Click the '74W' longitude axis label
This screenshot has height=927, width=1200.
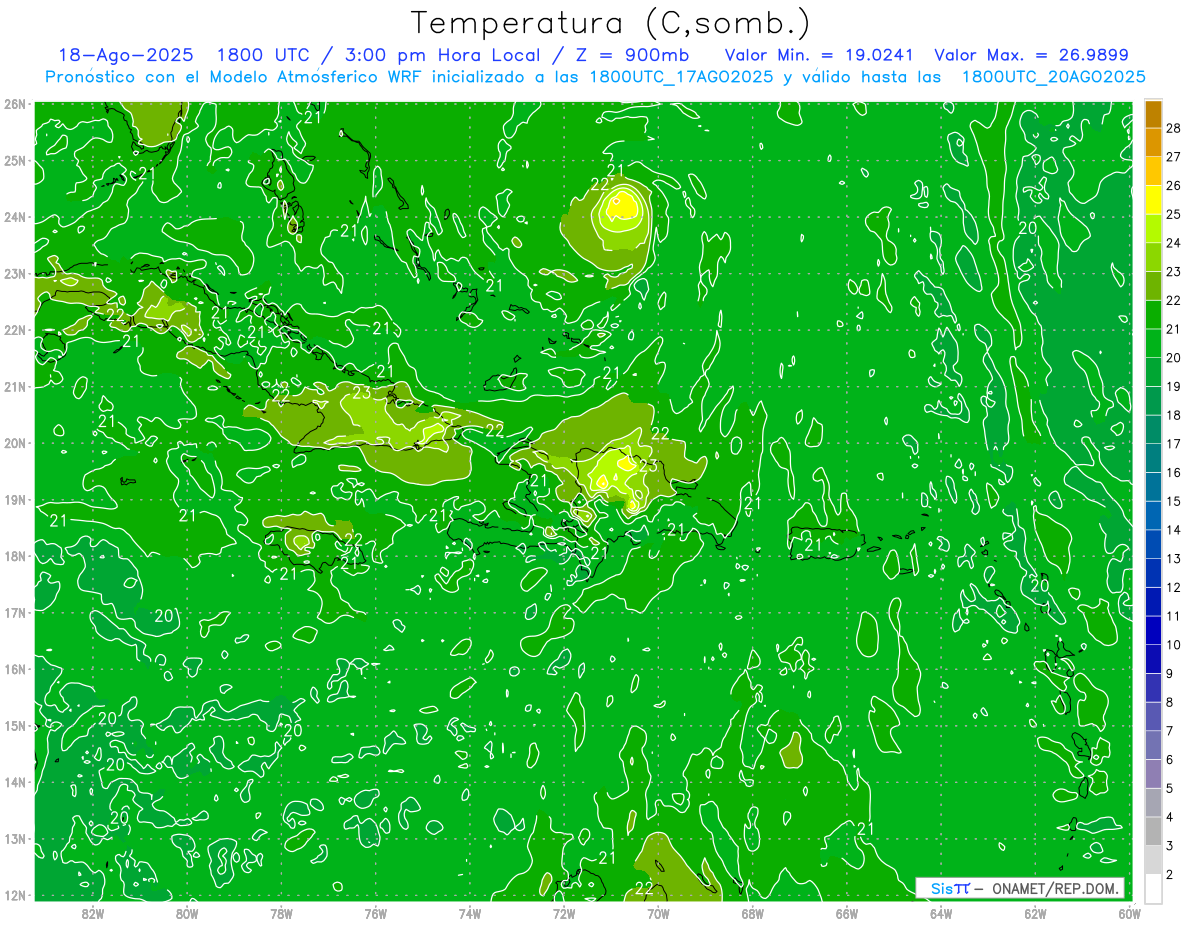469,912
